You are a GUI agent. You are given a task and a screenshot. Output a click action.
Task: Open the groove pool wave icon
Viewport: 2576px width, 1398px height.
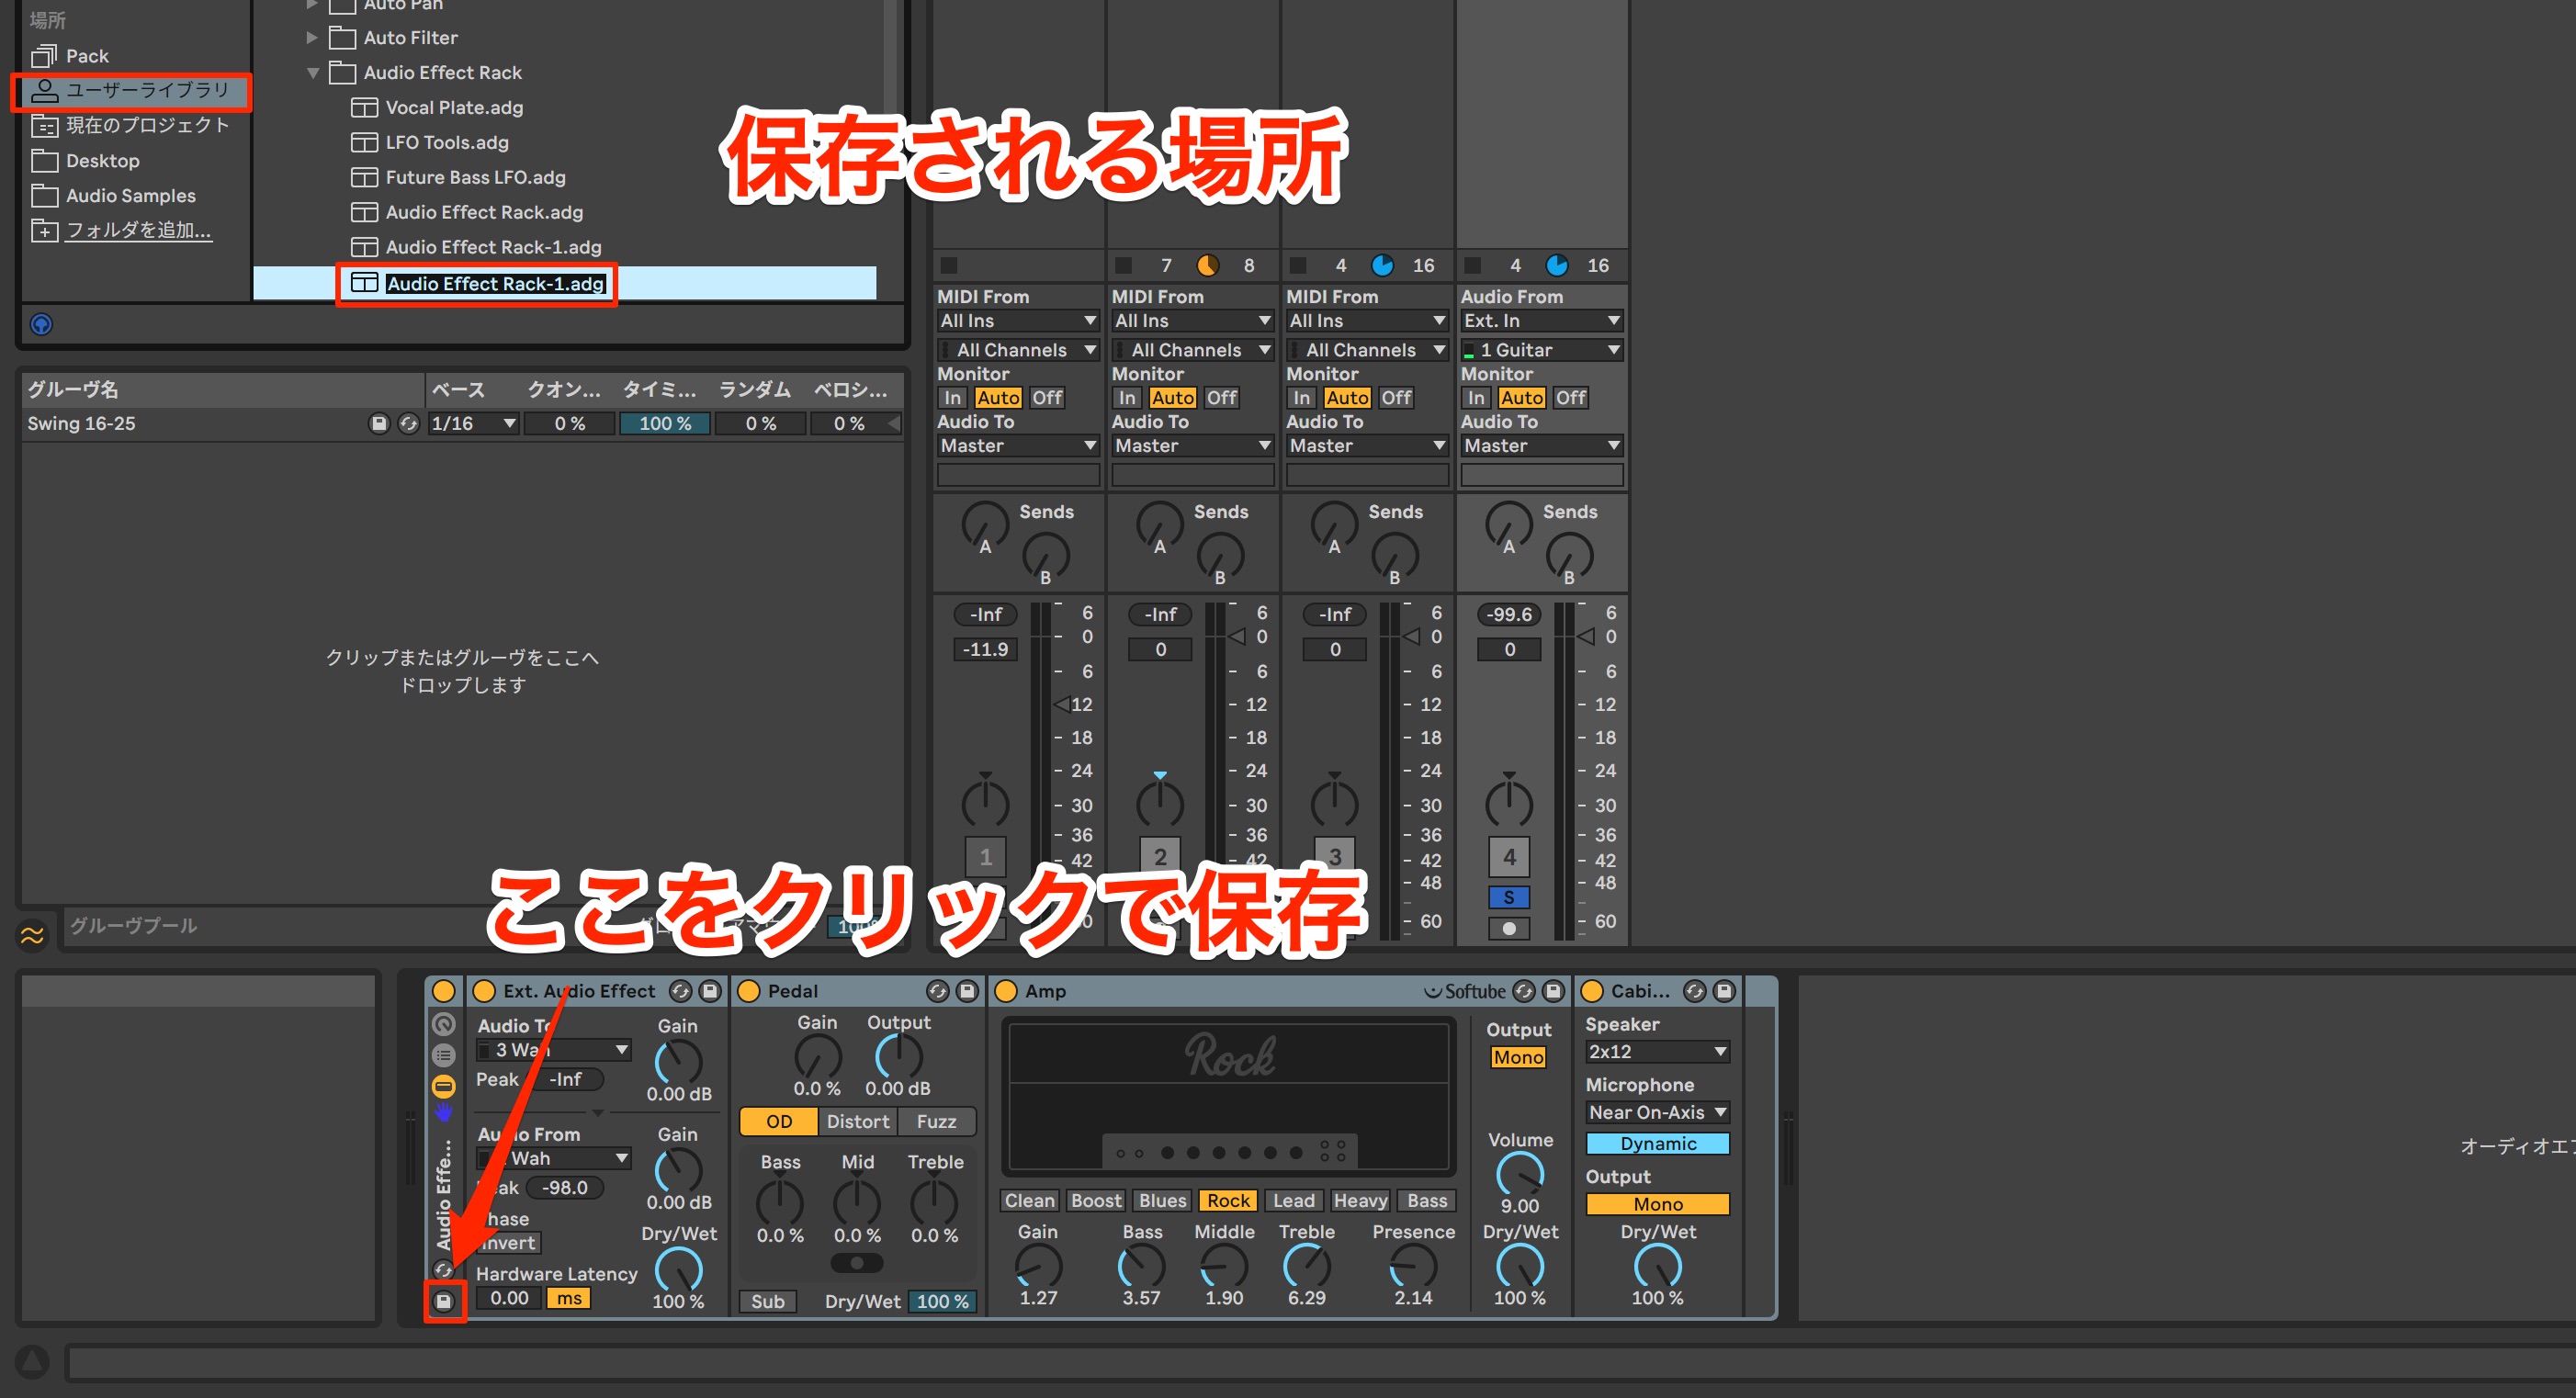click(x=32, y=935)
